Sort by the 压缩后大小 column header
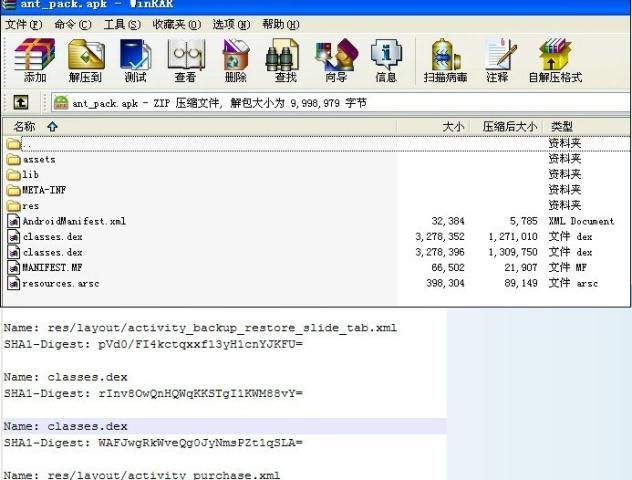Image resolution: width=632 pixels, height=480 pixels. pos(507,127)
